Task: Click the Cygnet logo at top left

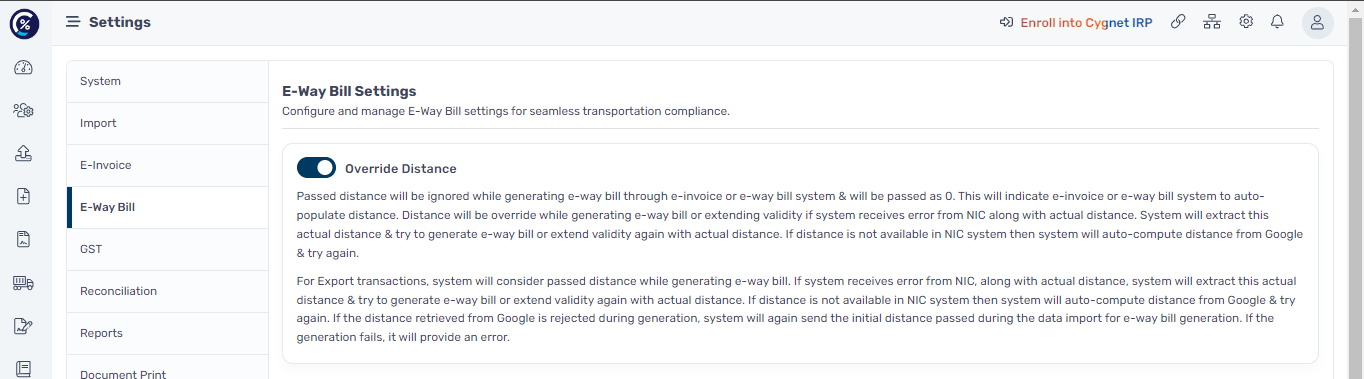Action: (x=24, y=22)
